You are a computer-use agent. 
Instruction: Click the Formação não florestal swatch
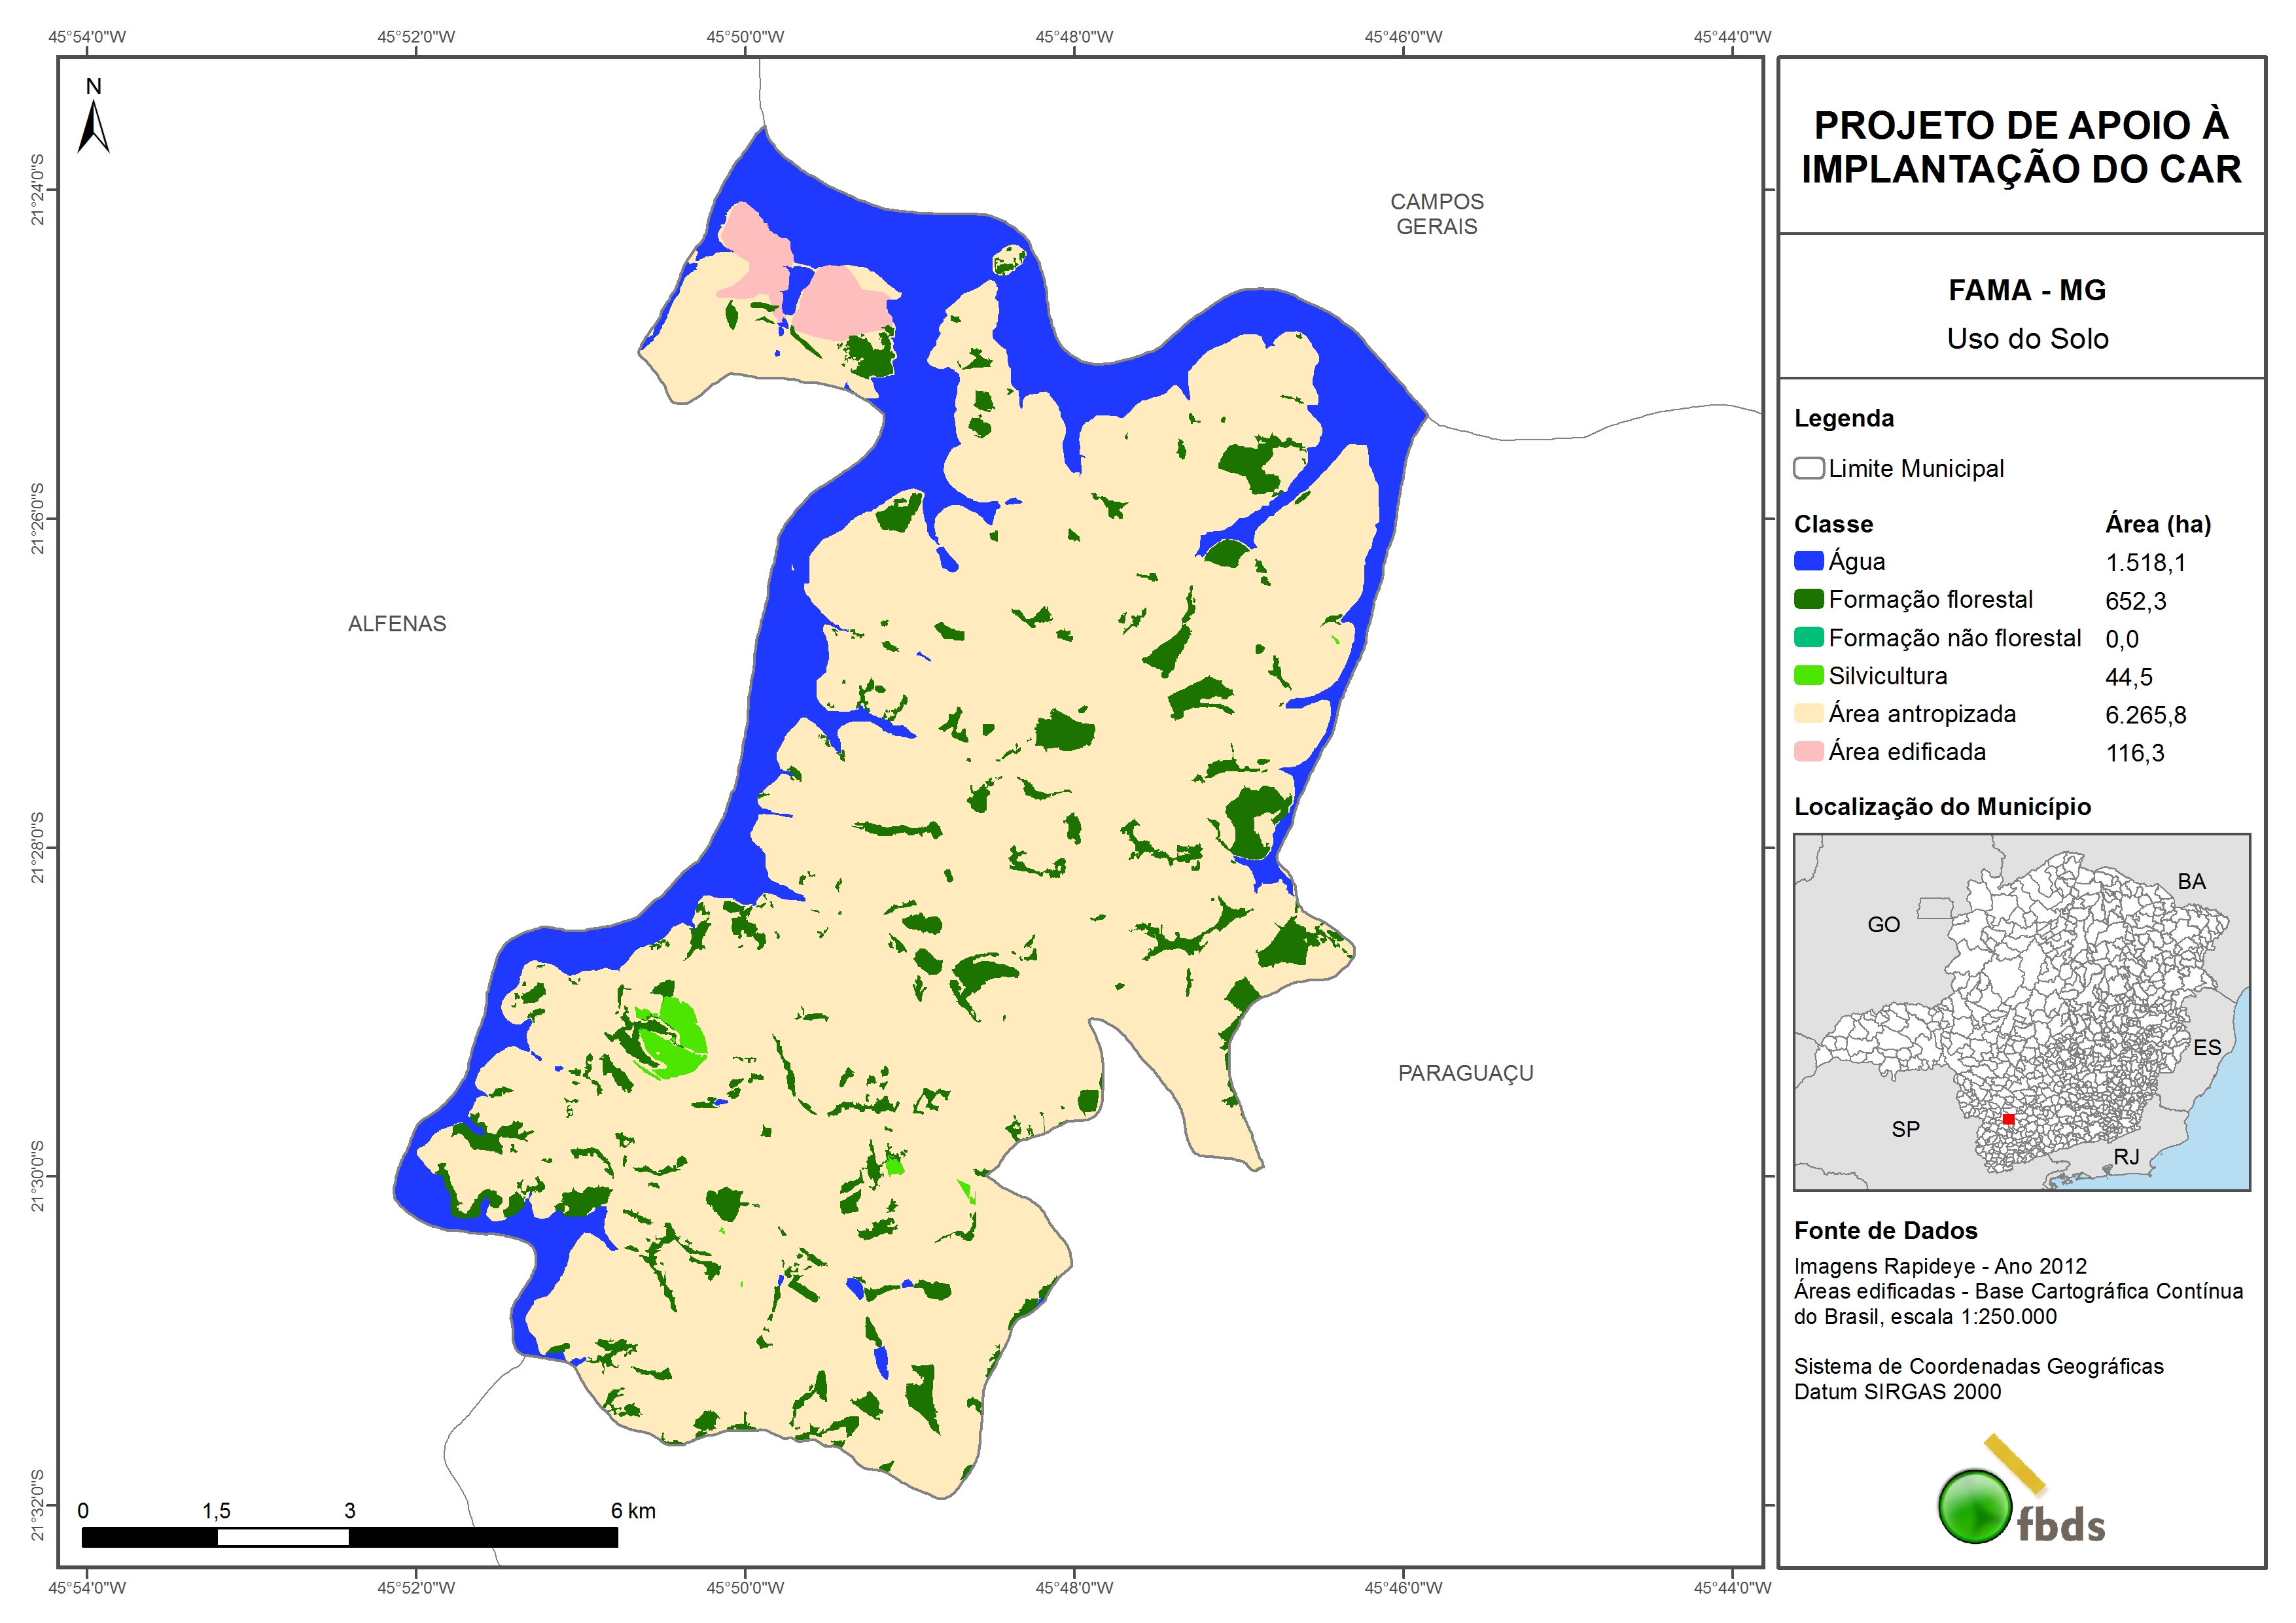pos(1808,637)
